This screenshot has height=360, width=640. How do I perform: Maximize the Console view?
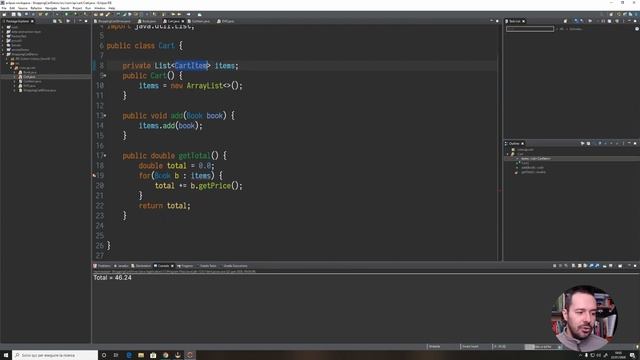click(x=635, y=266)
